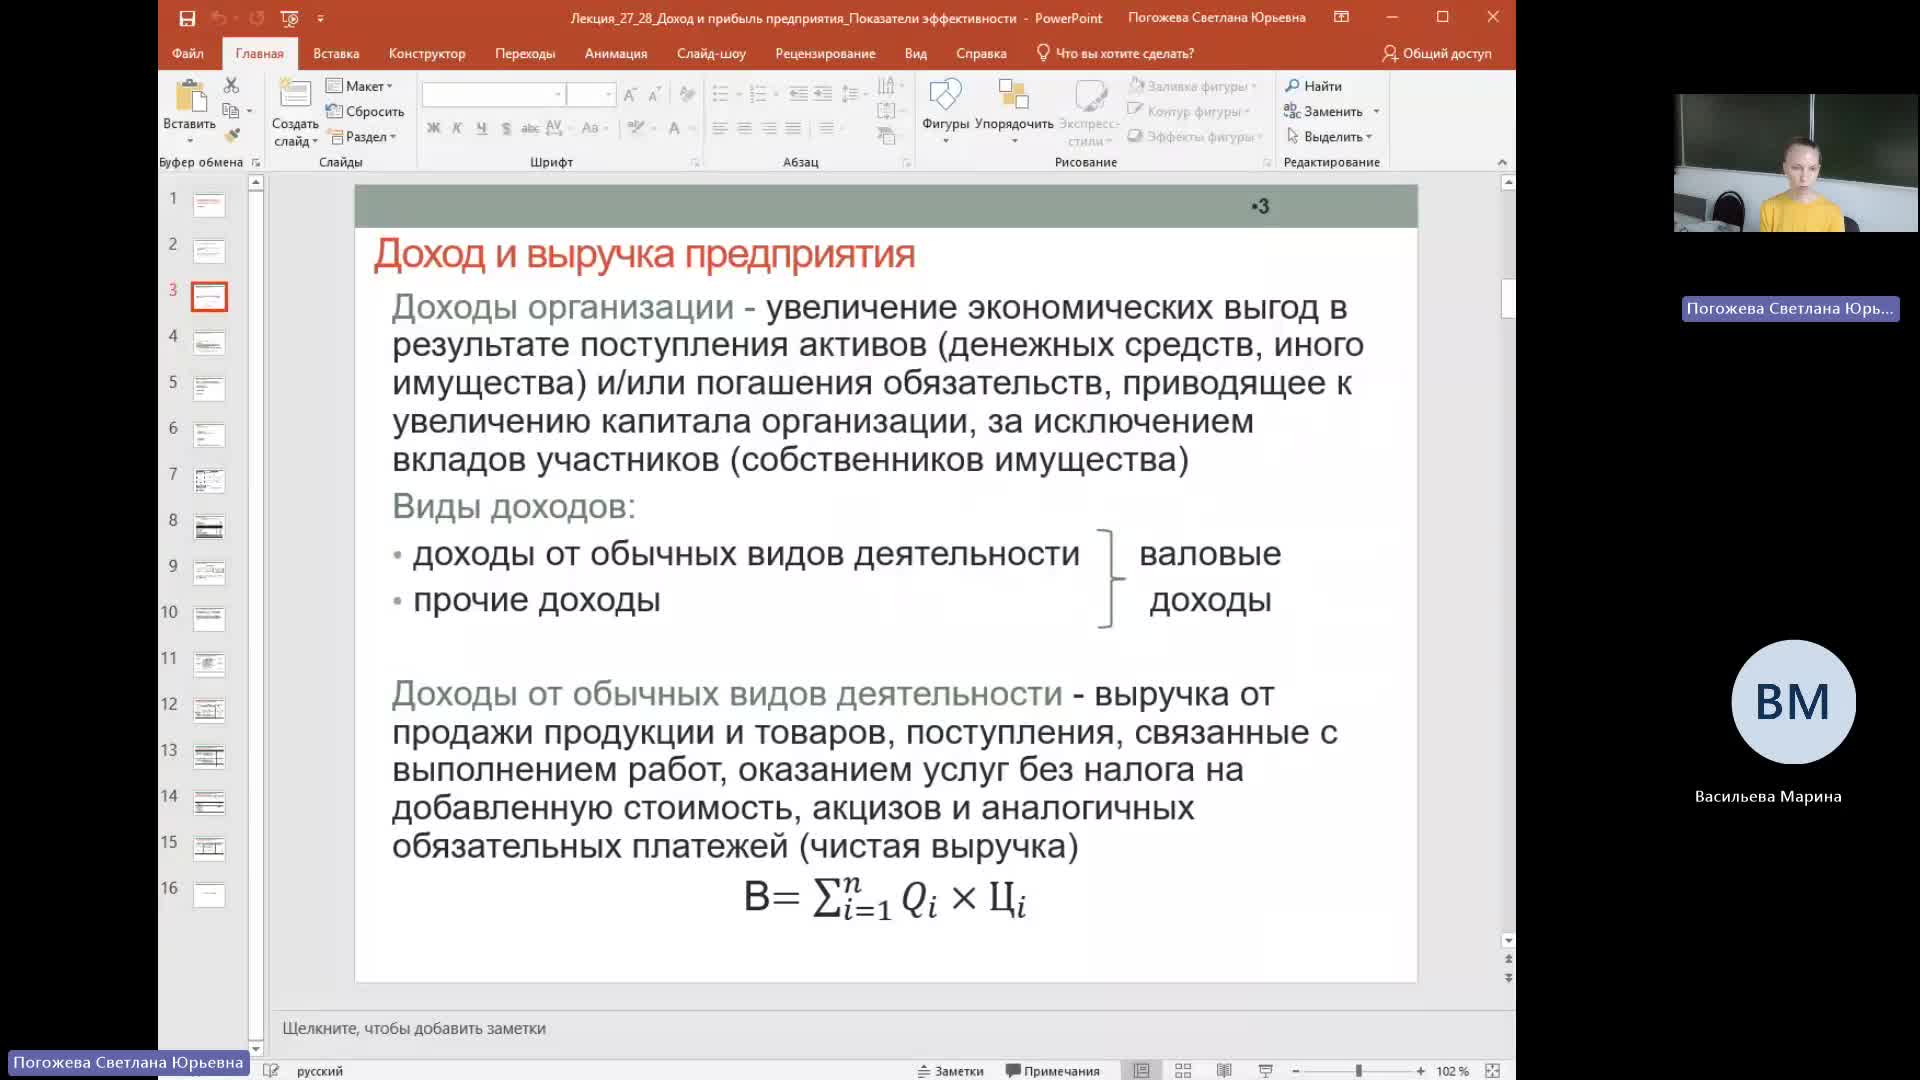
Task: Select slide 12 thumbnail
Action: 209,710
